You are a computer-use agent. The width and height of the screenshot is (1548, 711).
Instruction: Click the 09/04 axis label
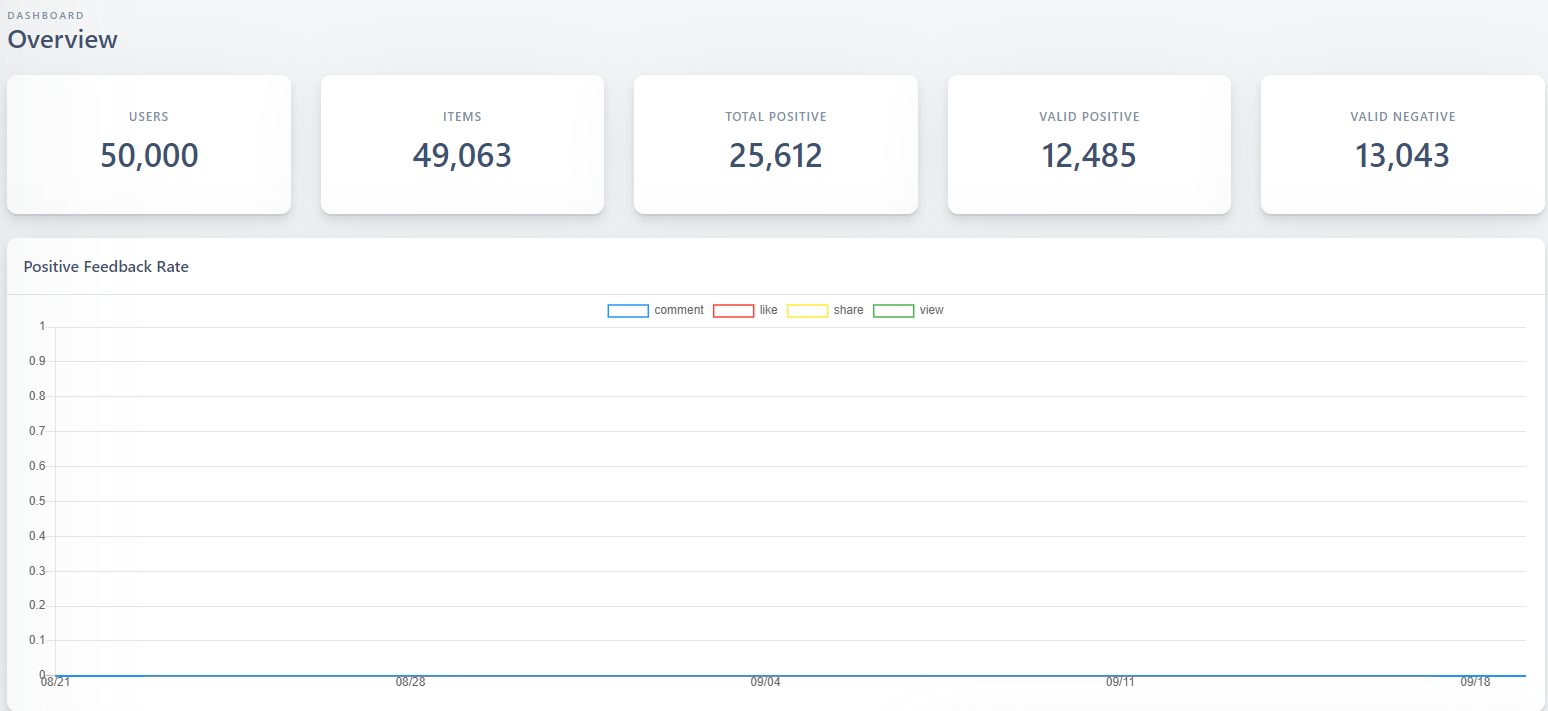click(766, 682)
